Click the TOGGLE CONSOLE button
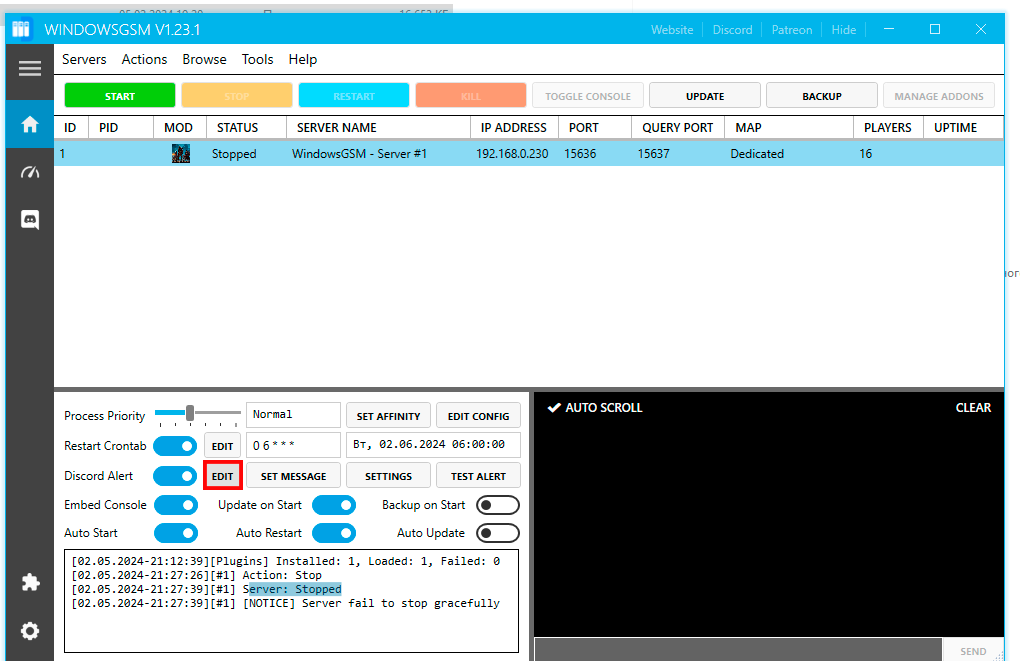This screenshot has height=661, width=1020. pyautogui.click(x=588, y=96)
